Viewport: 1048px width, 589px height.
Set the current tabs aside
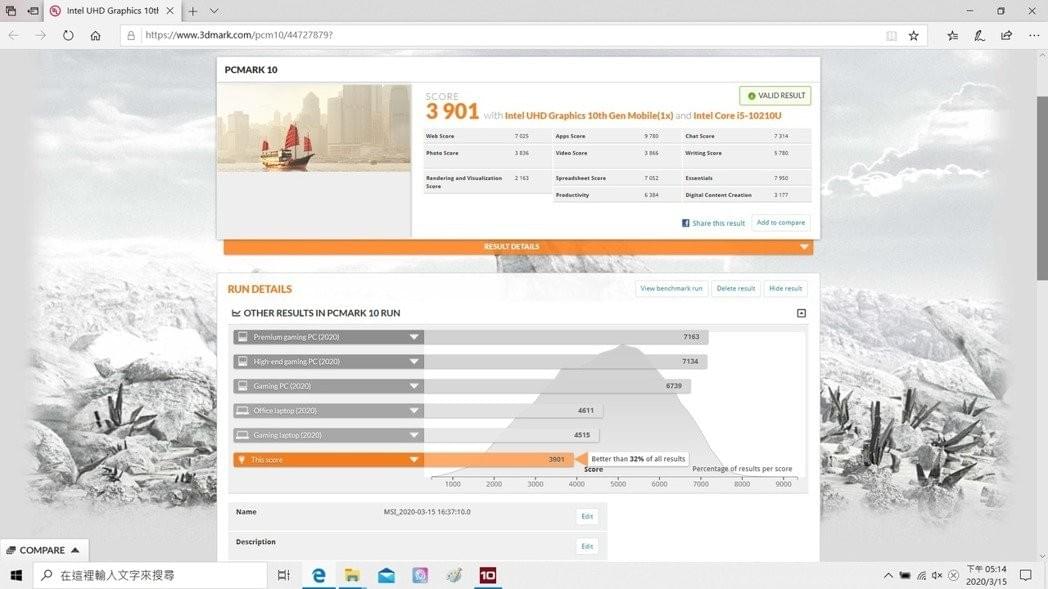click(33, 11)
